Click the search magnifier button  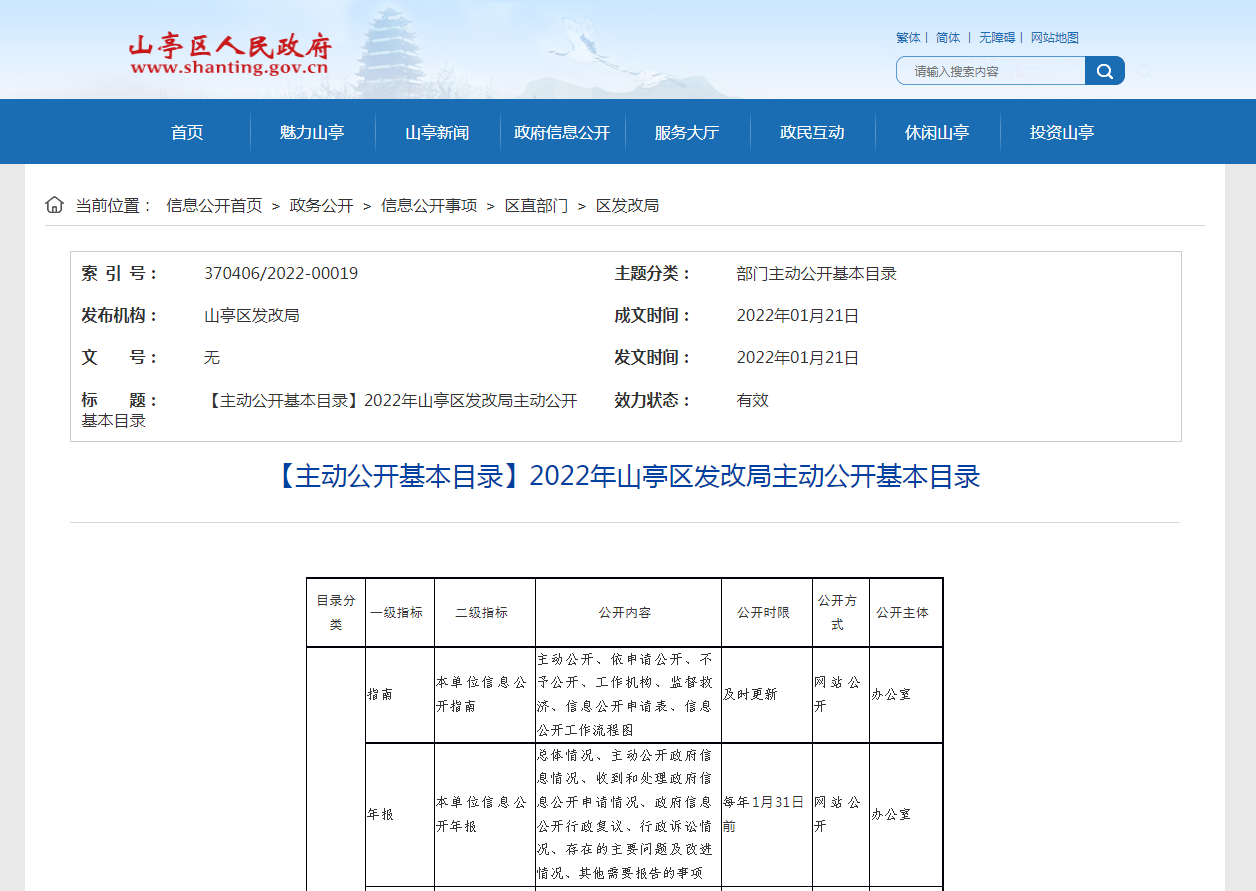1105,71
